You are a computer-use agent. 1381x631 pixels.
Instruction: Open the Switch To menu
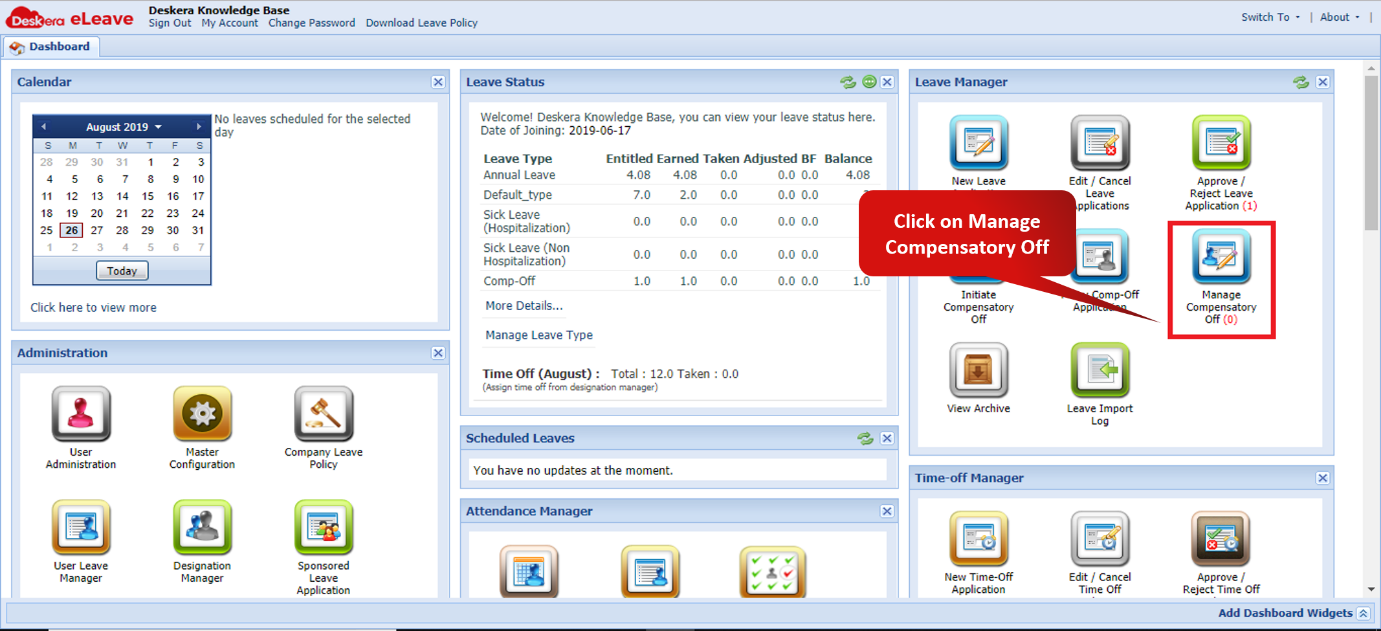pos(1266,17)
